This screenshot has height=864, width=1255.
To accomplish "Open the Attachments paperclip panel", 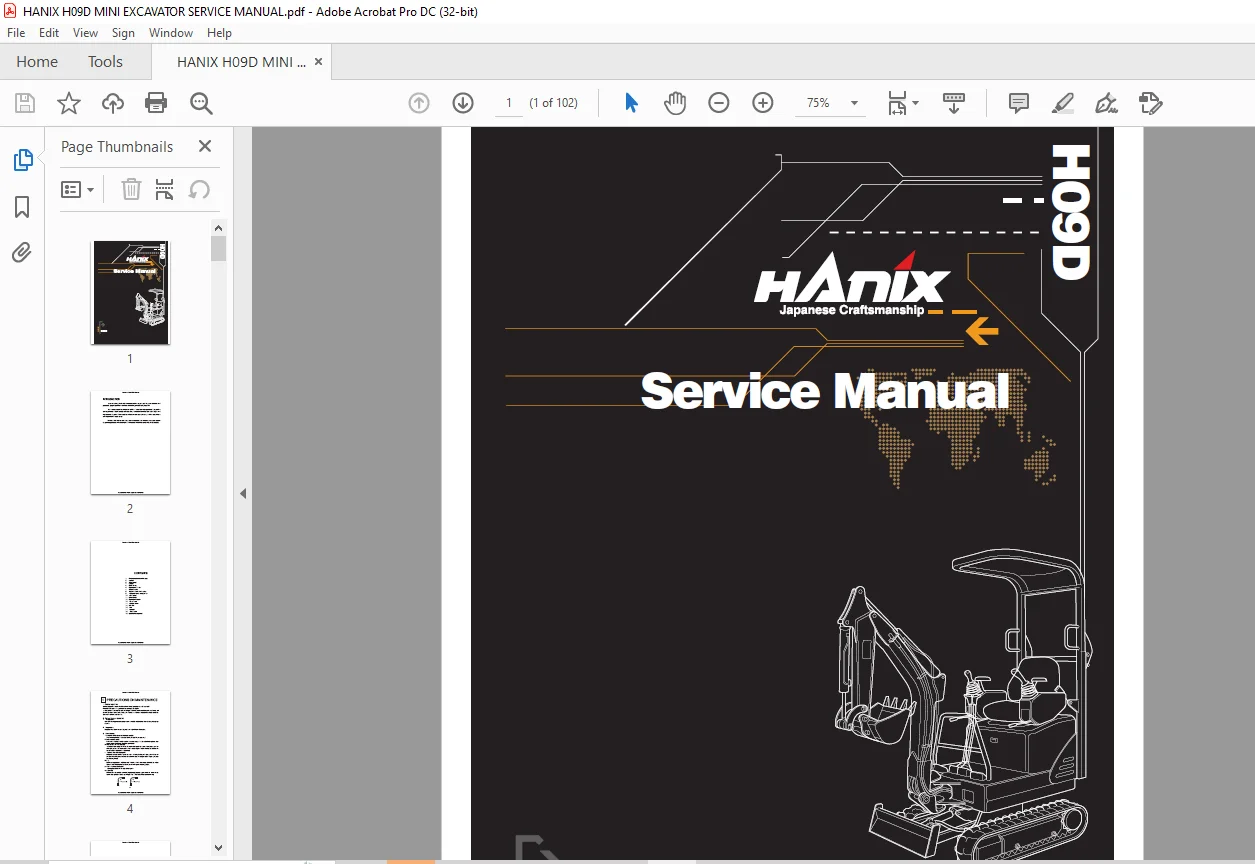I will click(x=22, y=252).
